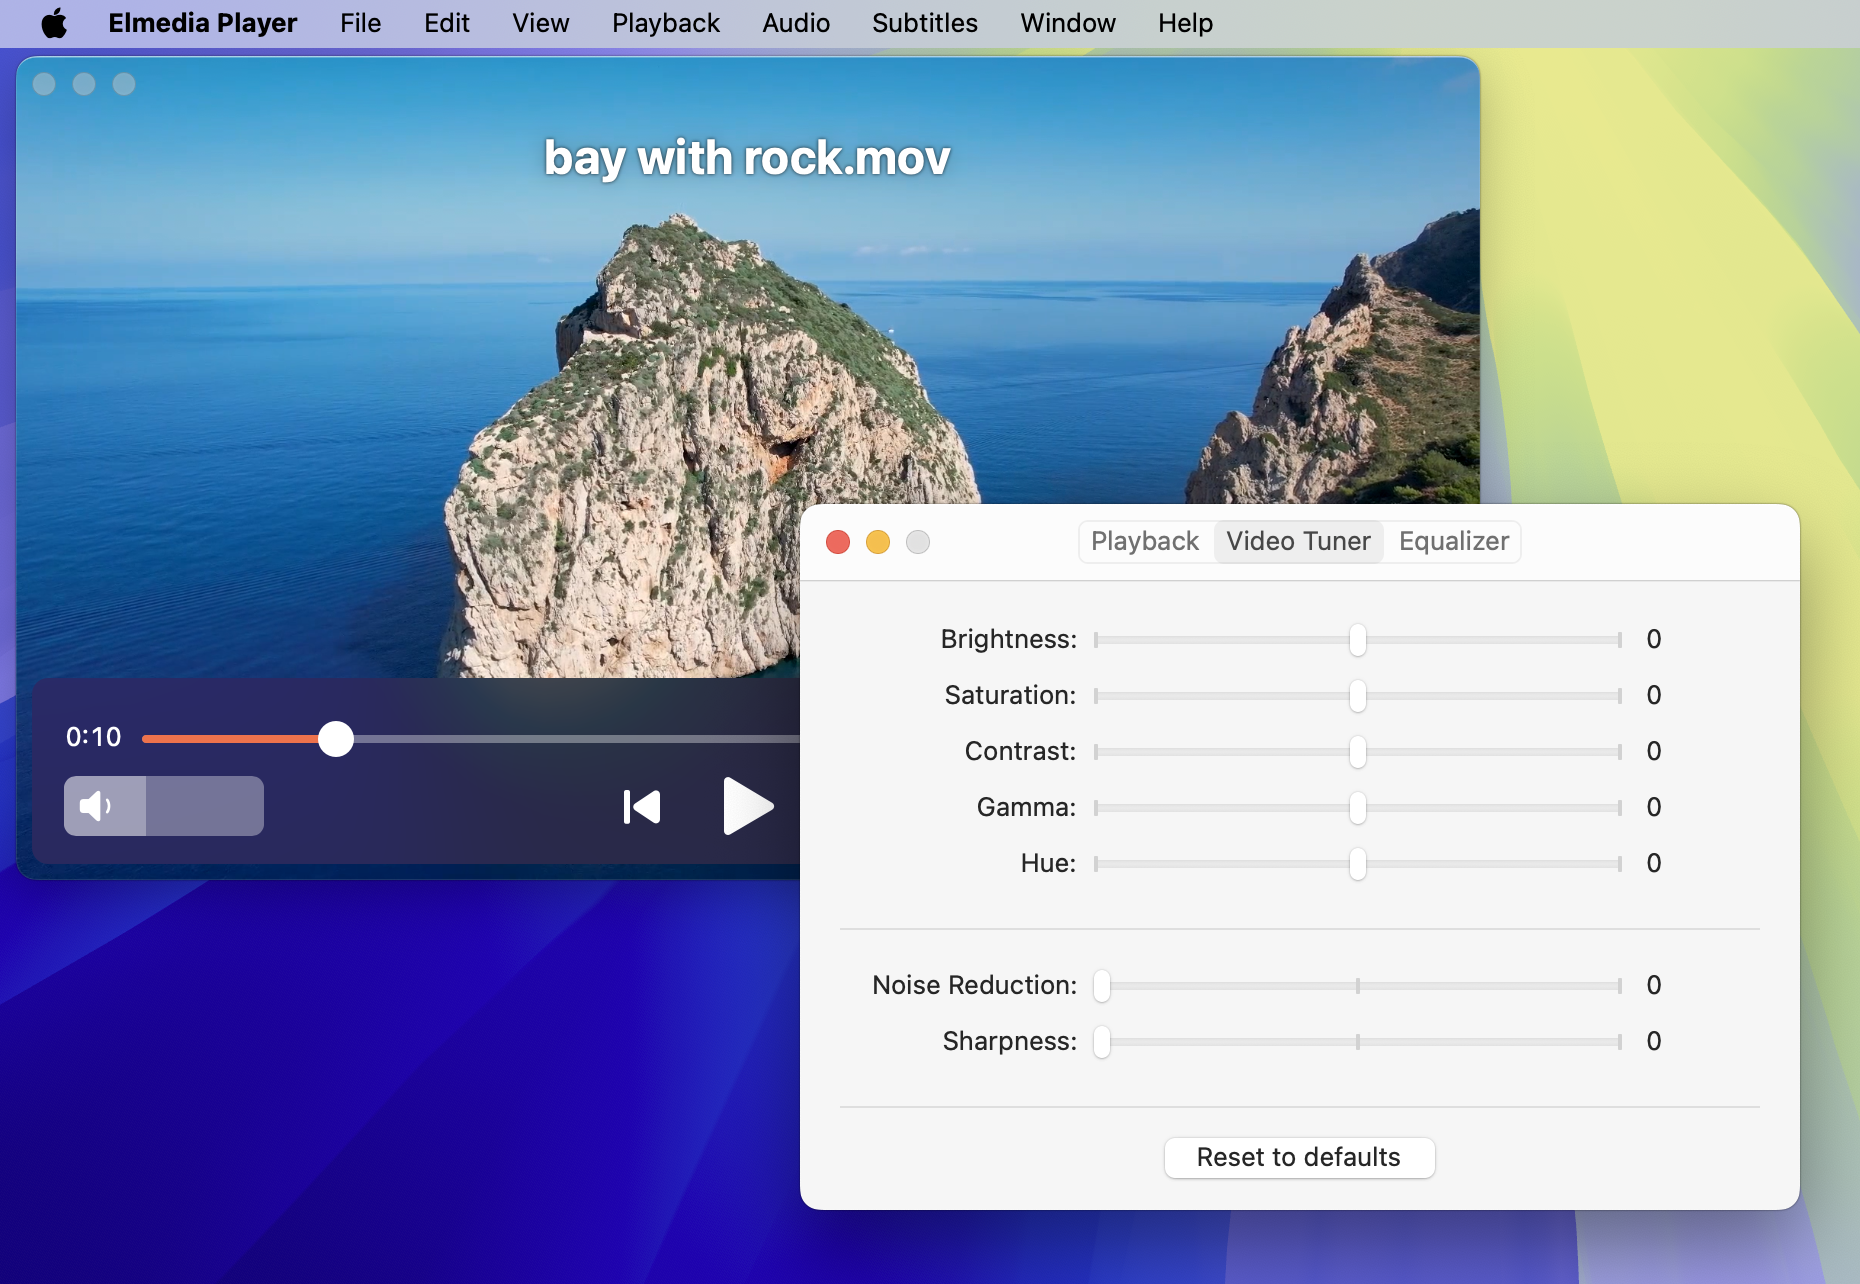Viewport: 1860px width, 1284px height.
Task: Select the Video Tuner tab
Action: [x=1298, y=541]
